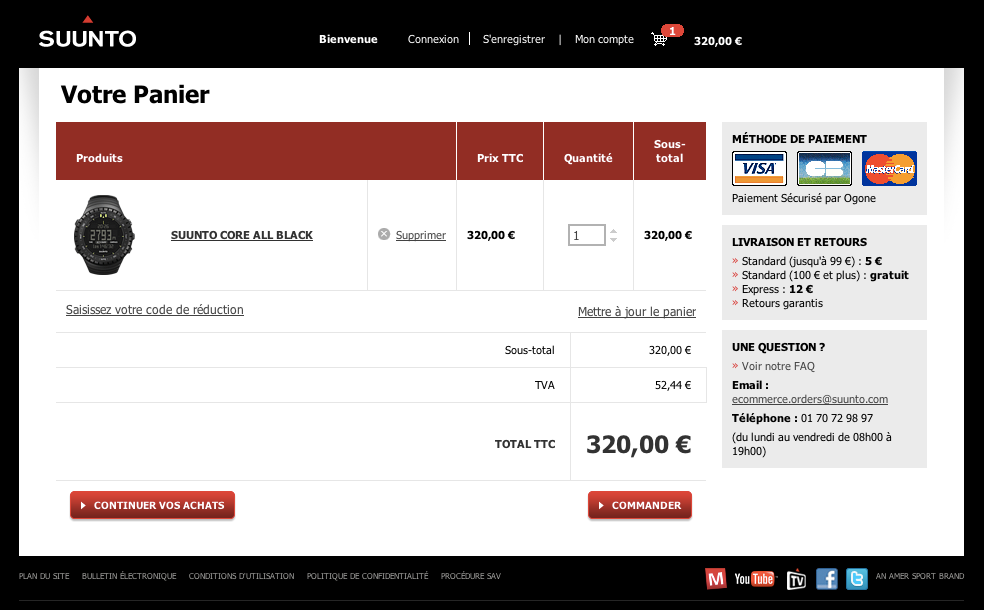Click the Retours garantis line
984x610 pixels.
tap(782, 303)
